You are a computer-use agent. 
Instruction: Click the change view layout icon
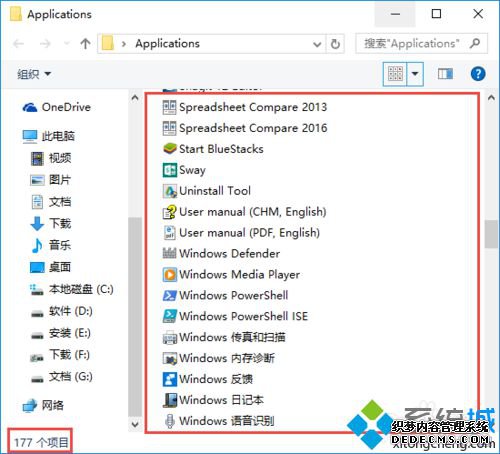click(395, 74)
